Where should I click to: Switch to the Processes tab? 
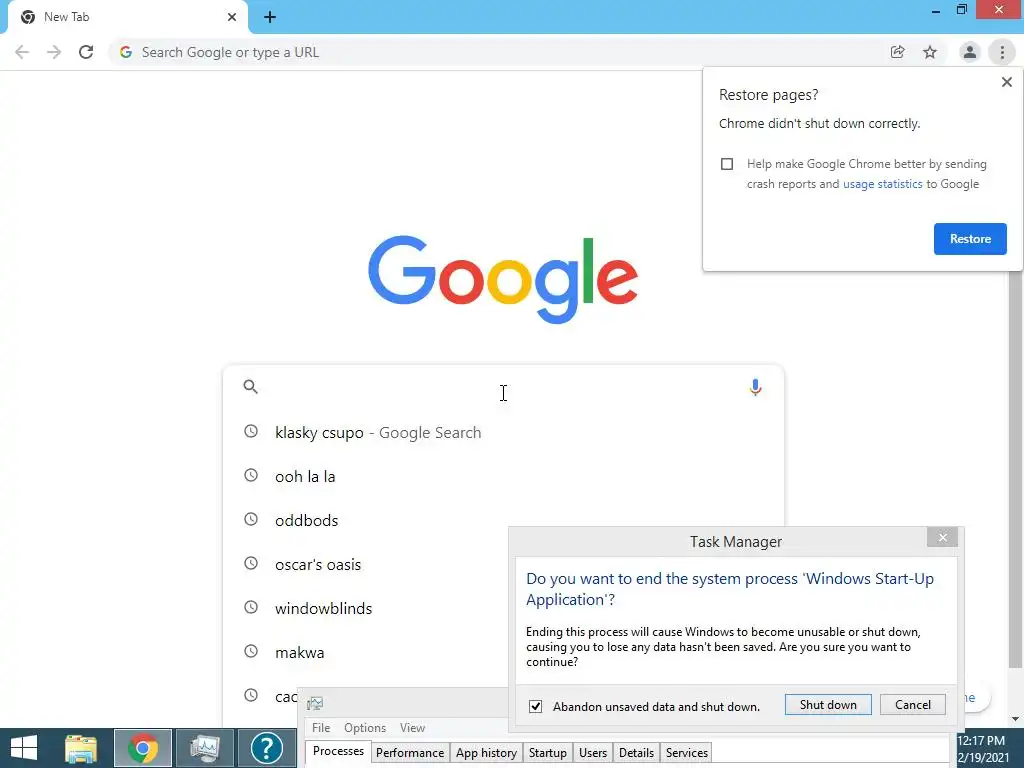tap(338, 751)
